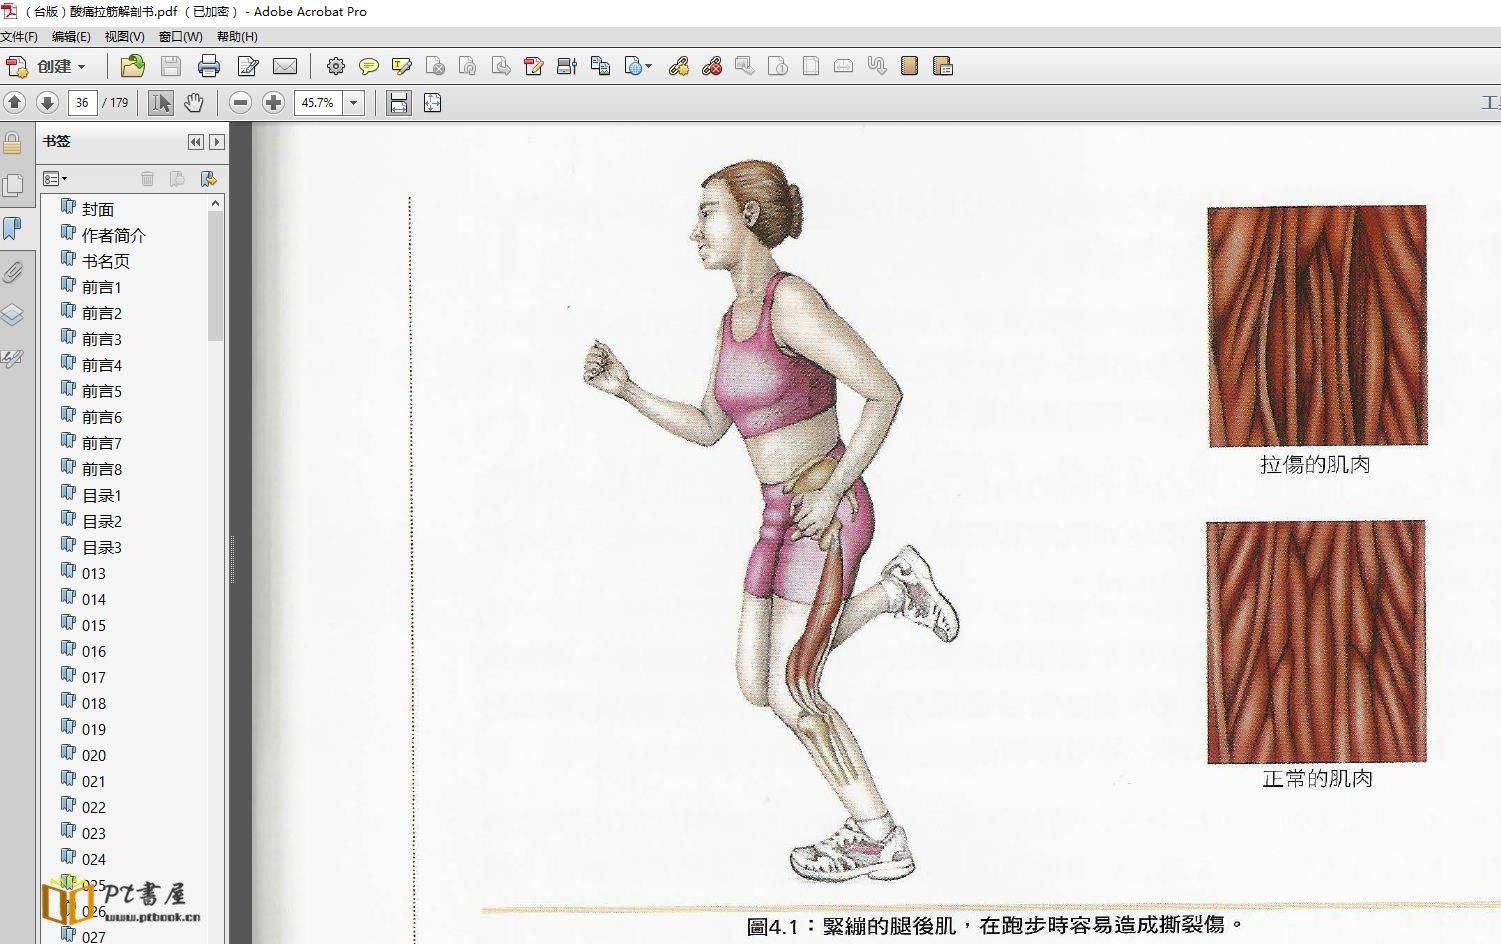Image resolution: width=1501 pixels, height=944 pixels.
Task: Open the 创建 dropdown
Action: coord(47,67)
